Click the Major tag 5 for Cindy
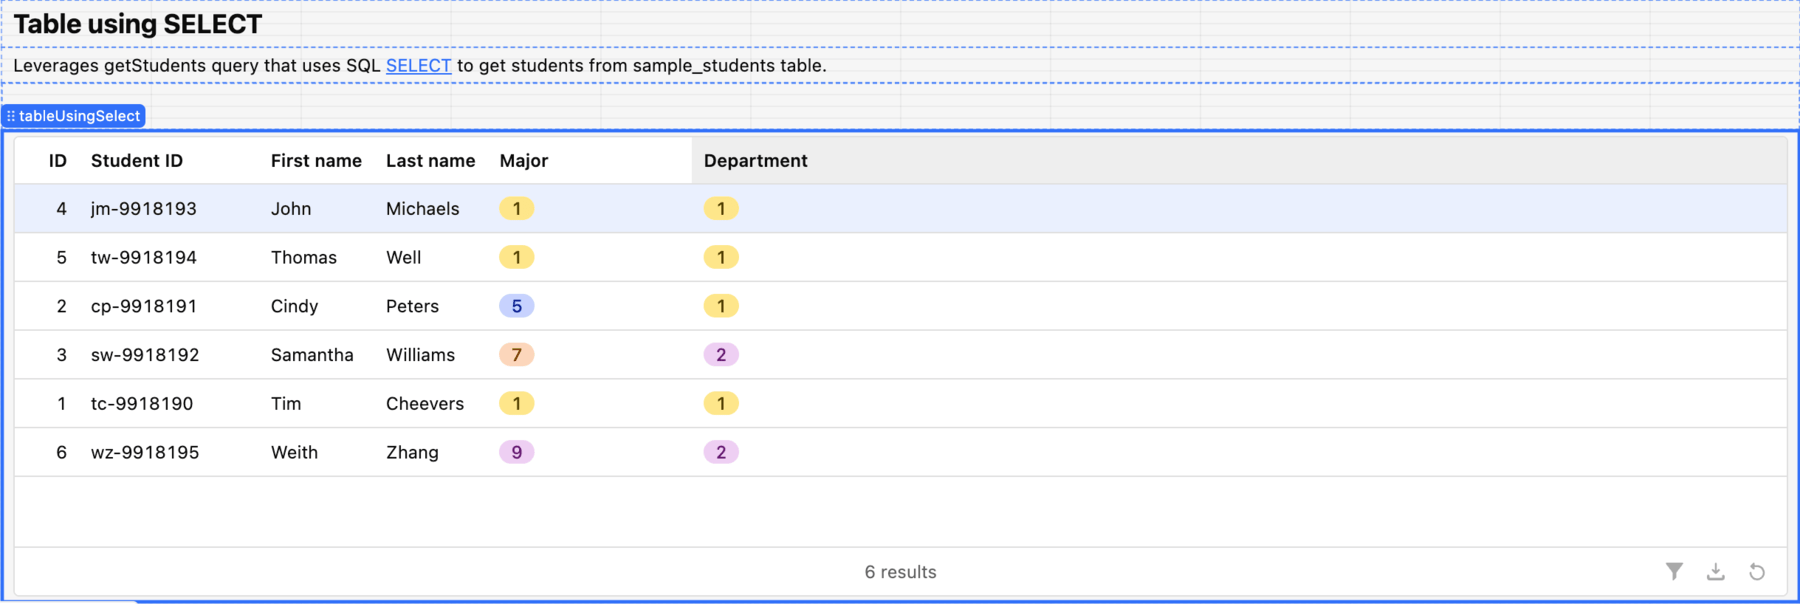Image resolution: width=1800 pixels, height=604 pixels. (516, 306)
